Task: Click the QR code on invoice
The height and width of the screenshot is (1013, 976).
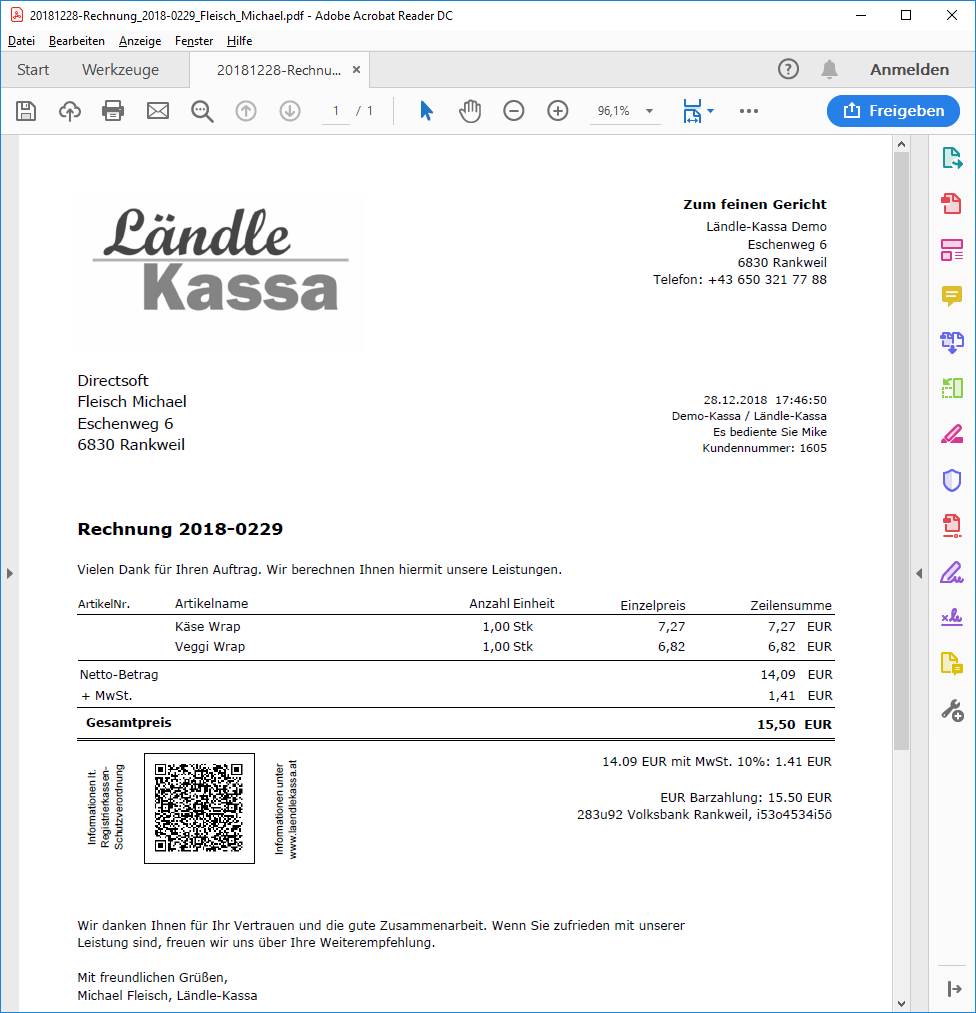Action: click(x=200, y=808)
